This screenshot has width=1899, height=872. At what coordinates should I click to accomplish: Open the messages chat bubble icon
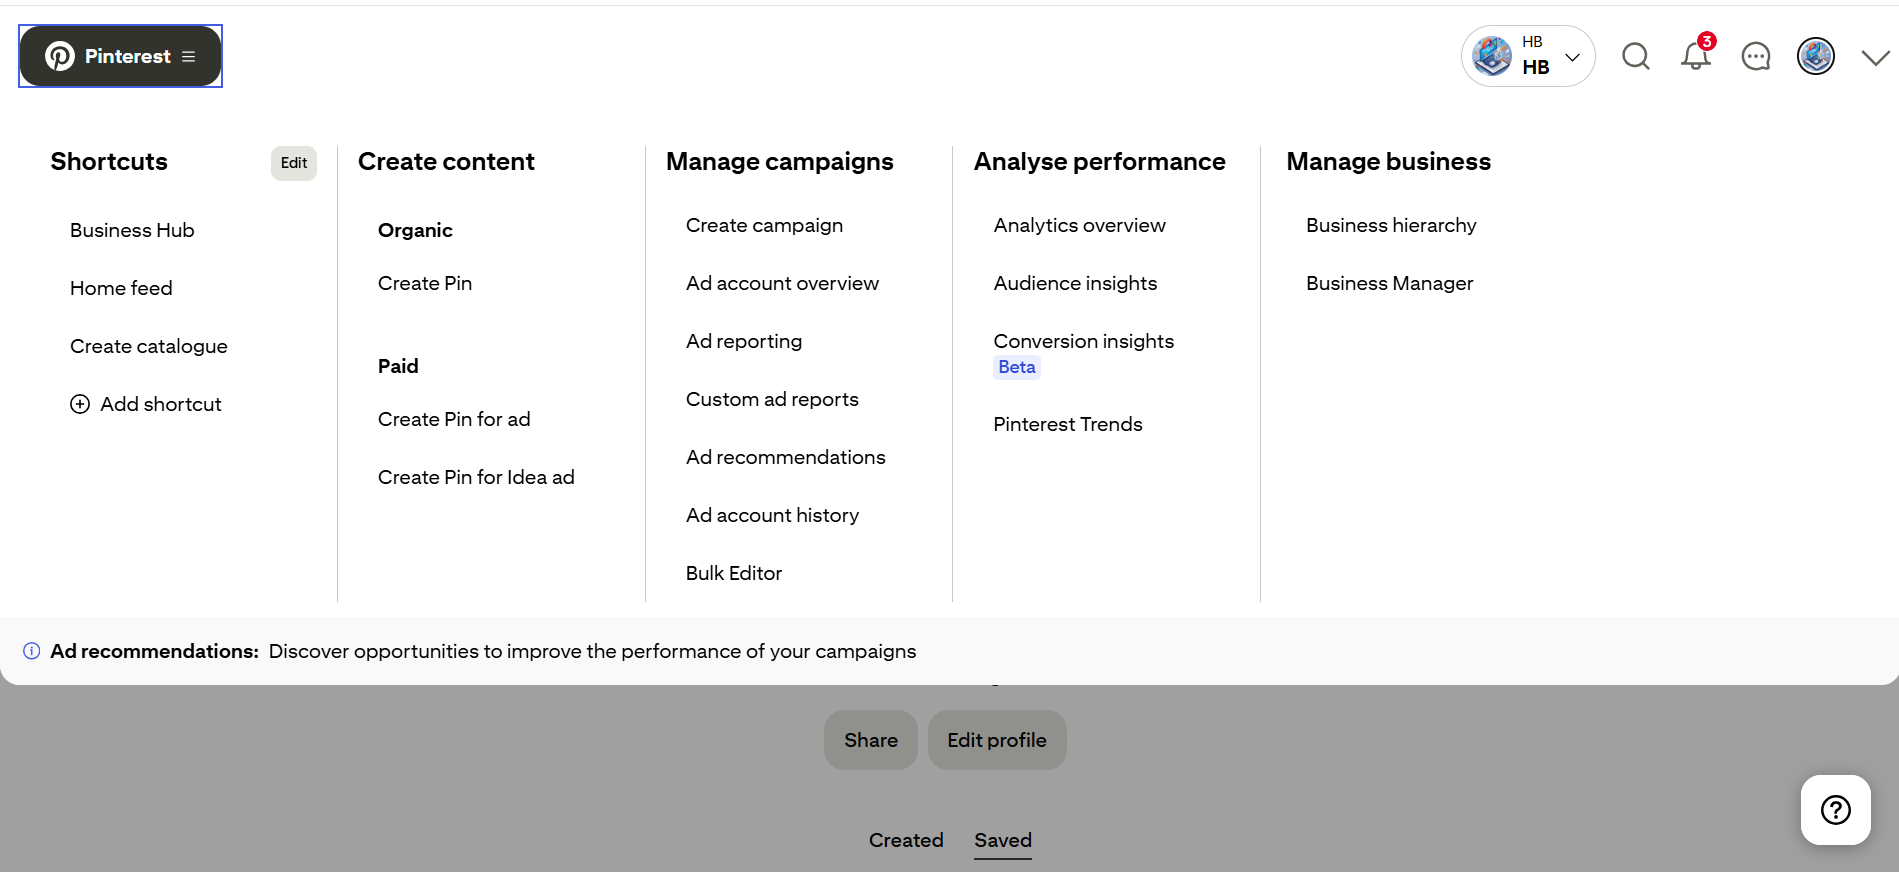[x=1756, y=56]
